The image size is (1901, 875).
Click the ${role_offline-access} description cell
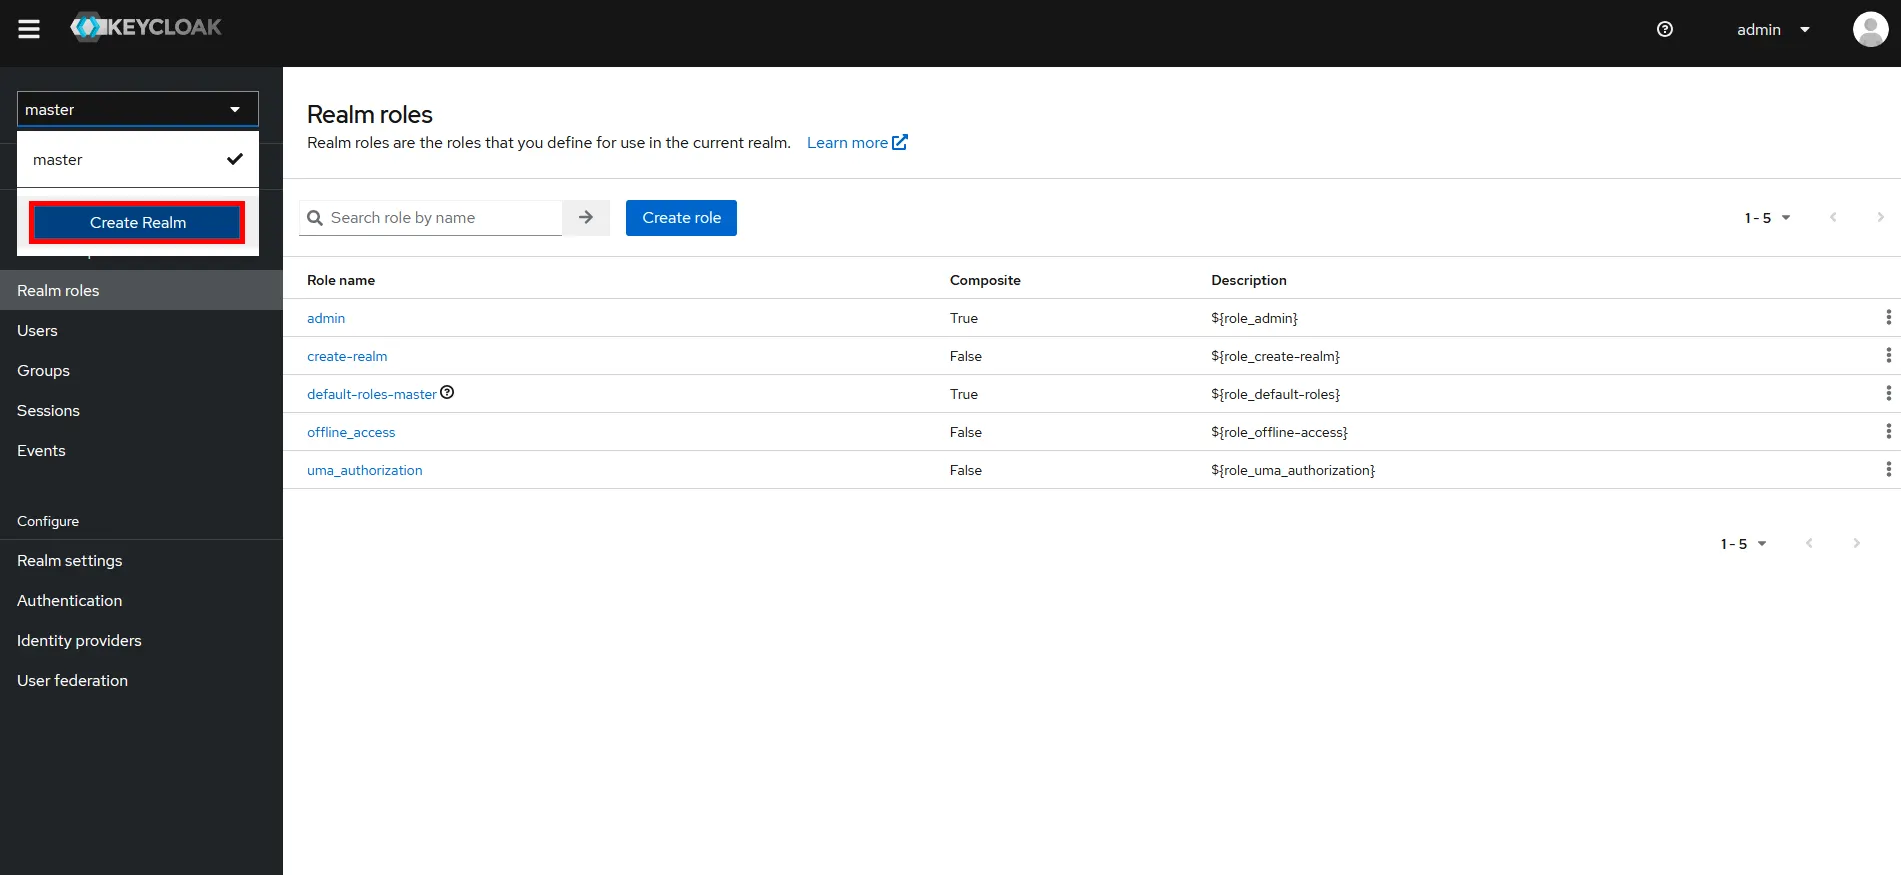pyautogui.click(x=1279, y=432)
